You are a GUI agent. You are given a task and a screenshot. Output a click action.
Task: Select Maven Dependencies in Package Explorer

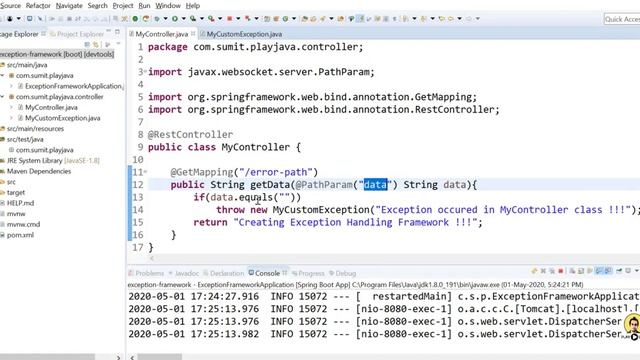(x=39, y=171)
